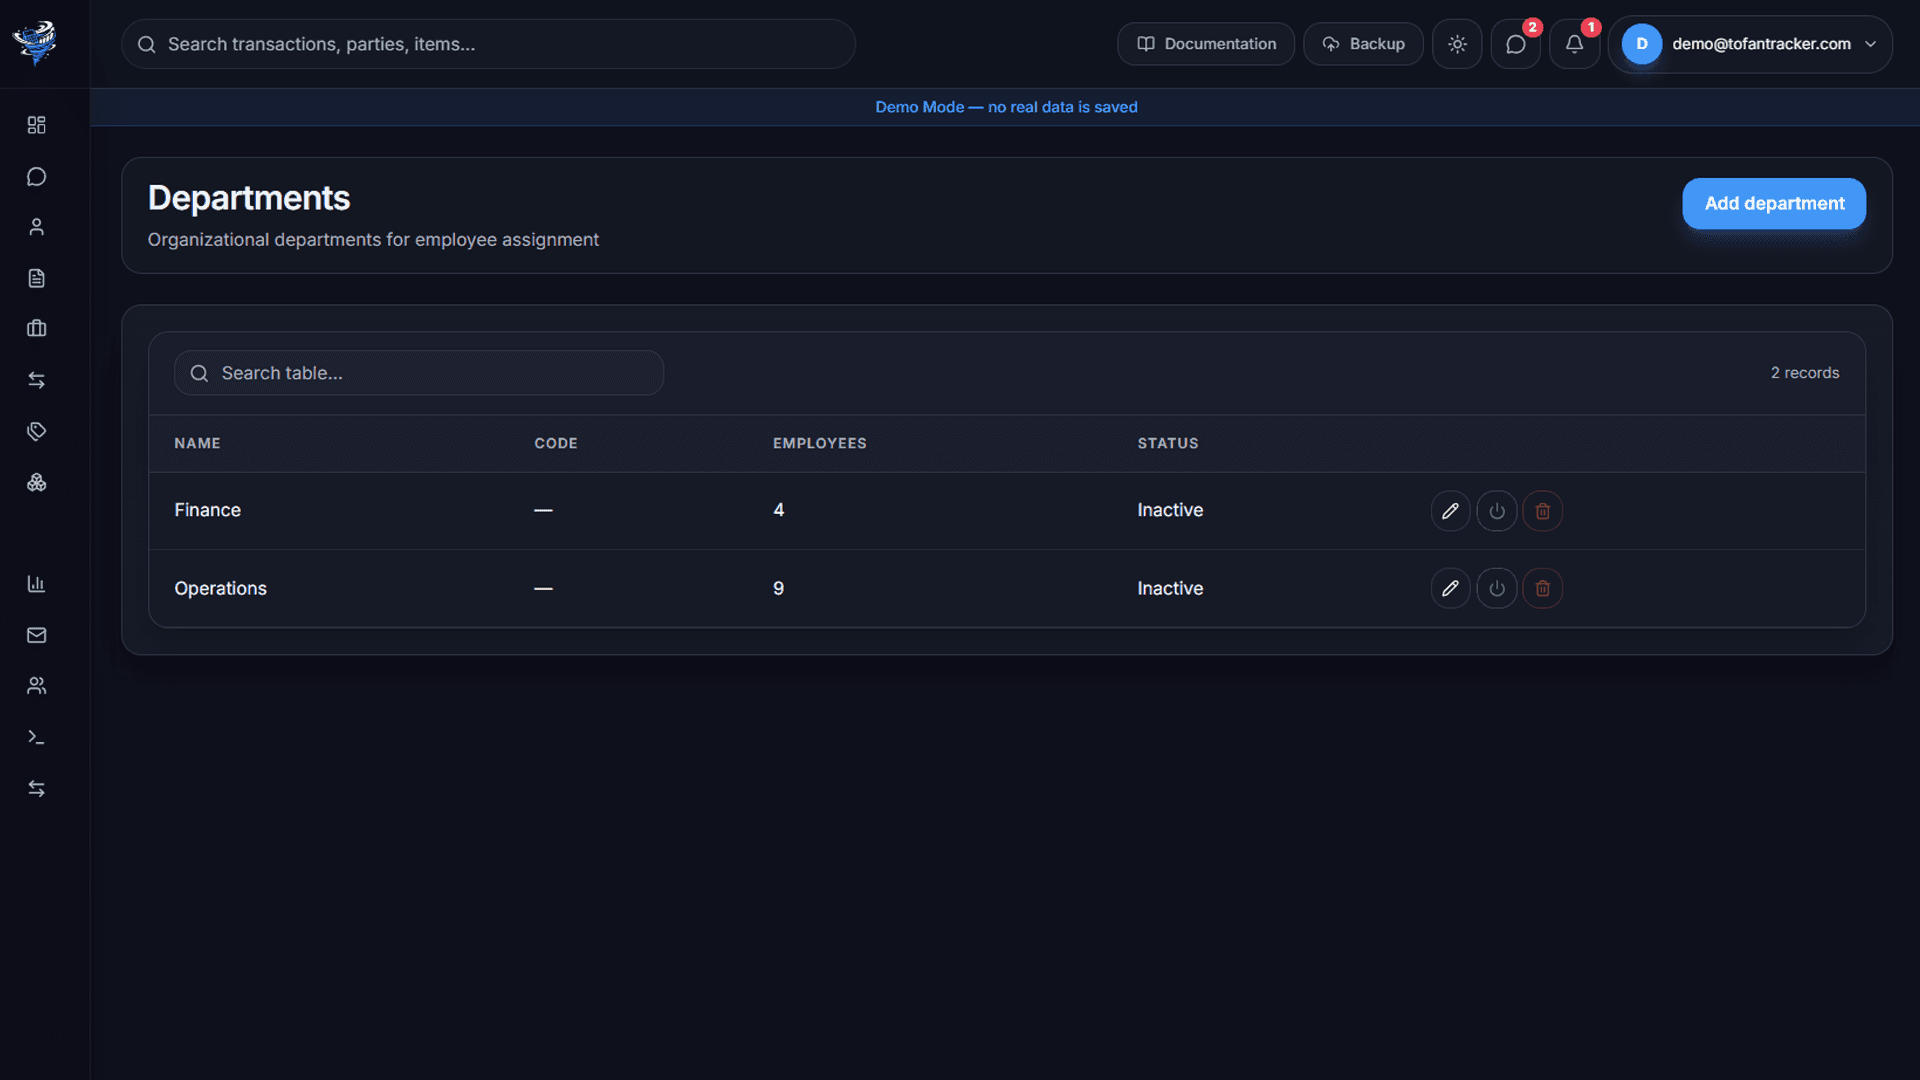The height and width of the screenshot is (1080, 1920).
Task: Open notifications bell with badge 1
Action: 1574,44
